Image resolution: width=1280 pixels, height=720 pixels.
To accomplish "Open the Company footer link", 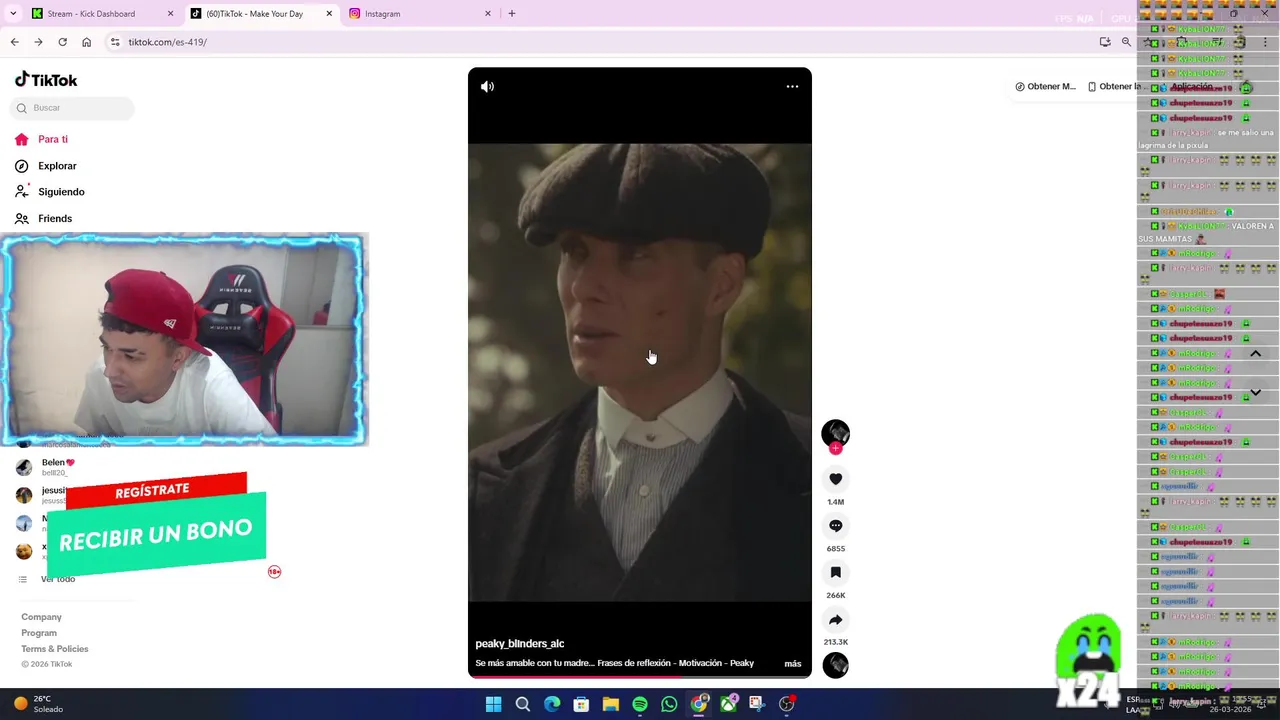I will [x=41, y=617].
